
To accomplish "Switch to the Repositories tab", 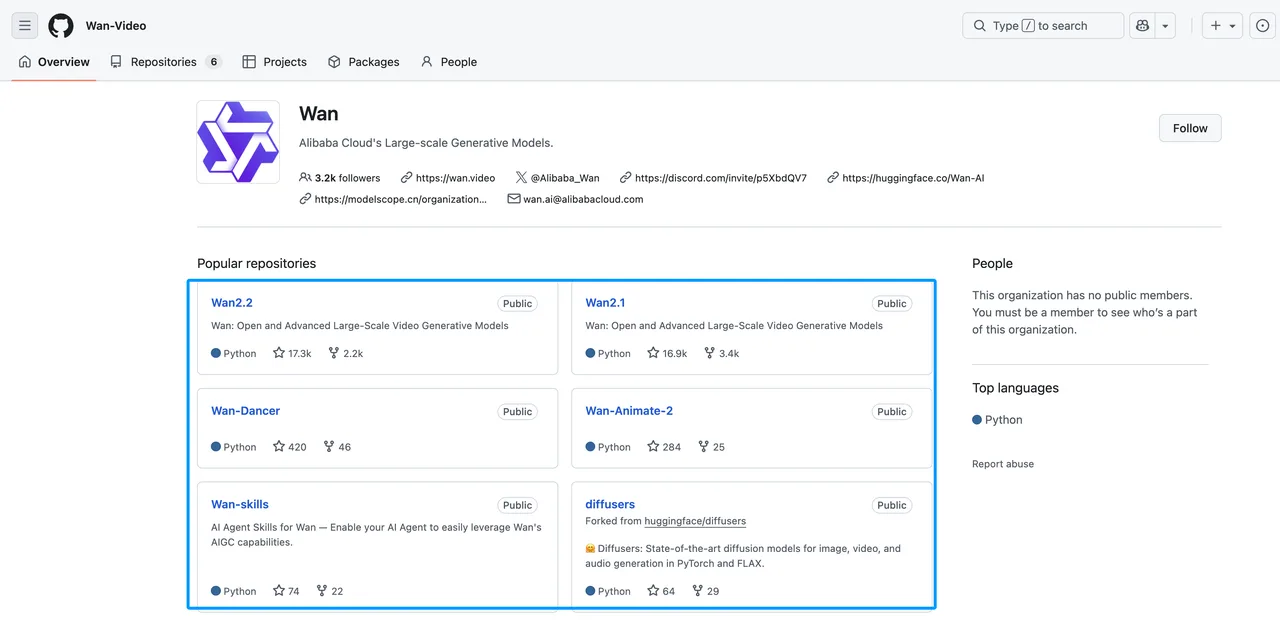I will pyautogui.click(x=165, y=62).
